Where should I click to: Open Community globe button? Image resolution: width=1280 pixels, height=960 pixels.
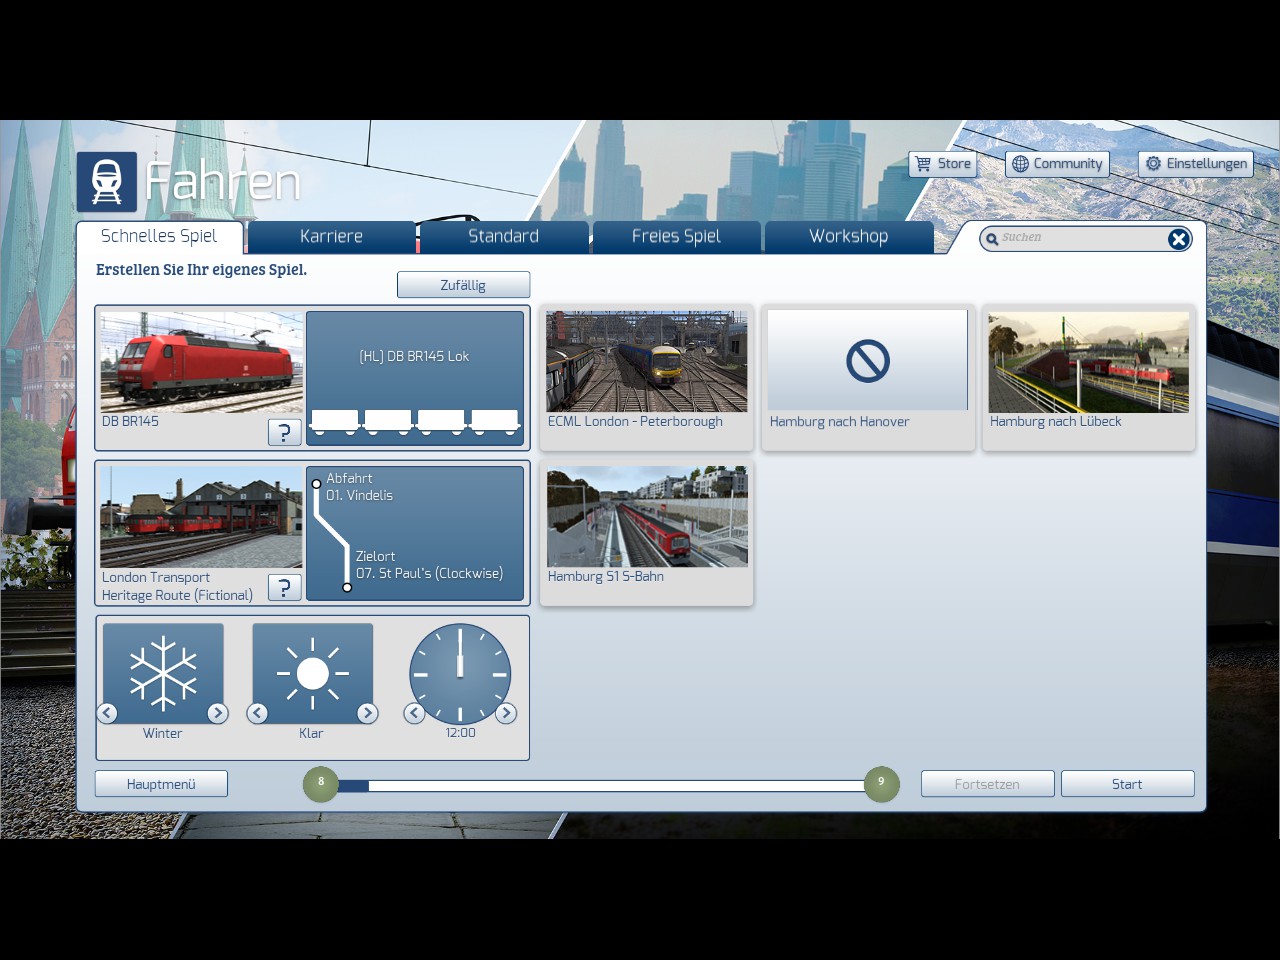click(1057, 164)
